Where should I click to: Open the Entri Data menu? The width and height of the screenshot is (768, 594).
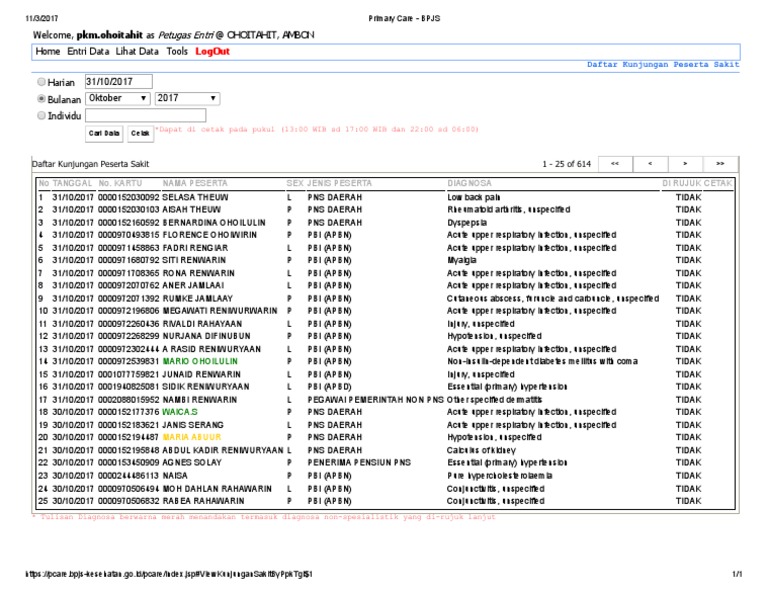(x=88, y=51)
